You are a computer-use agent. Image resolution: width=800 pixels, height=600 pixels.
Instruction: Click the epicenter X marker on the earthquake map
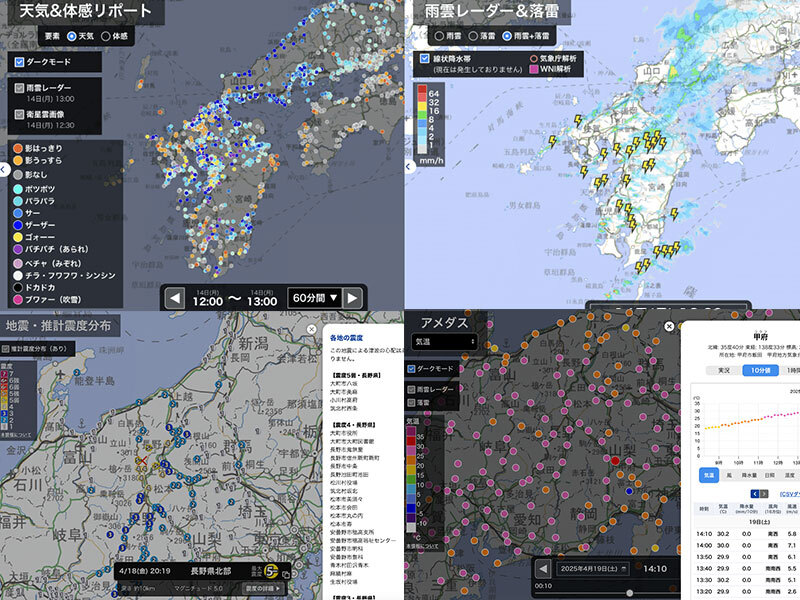[x=142, y=462]
